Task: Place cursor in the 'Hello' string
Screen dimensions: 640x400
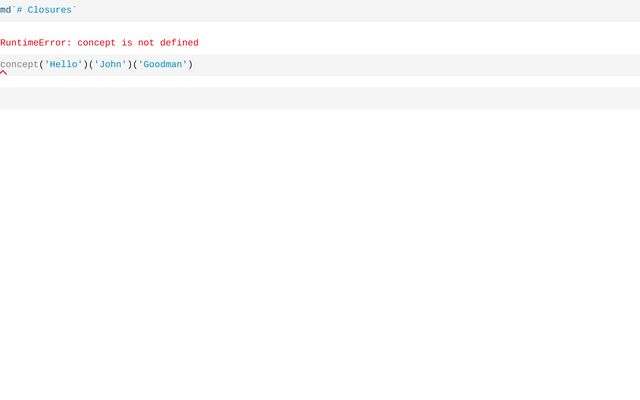Action: click(x=63, y=65)
